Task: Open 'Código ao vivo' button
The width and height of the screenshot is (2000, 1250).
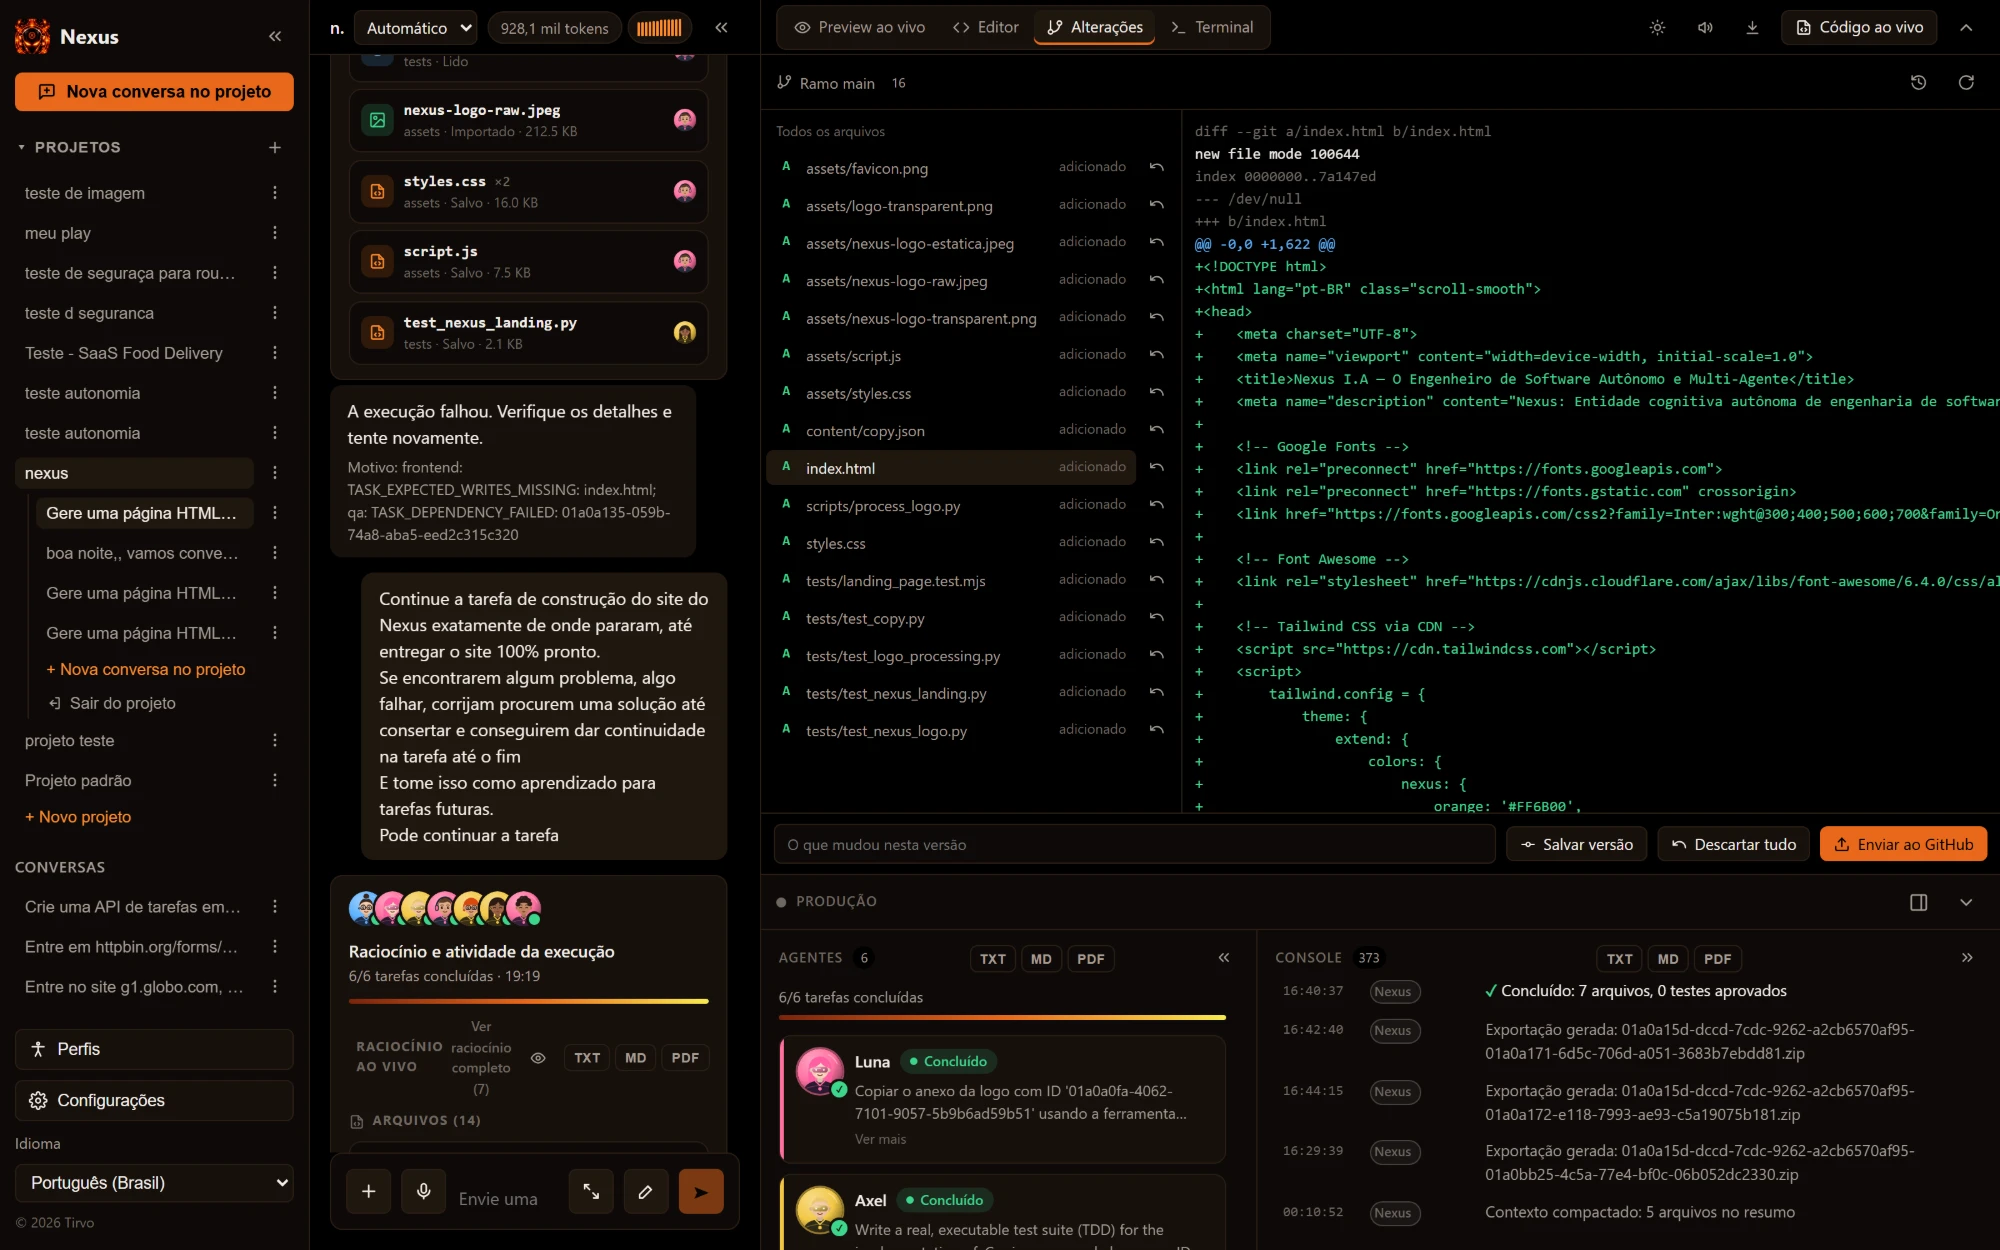Action: point(1859,28)
